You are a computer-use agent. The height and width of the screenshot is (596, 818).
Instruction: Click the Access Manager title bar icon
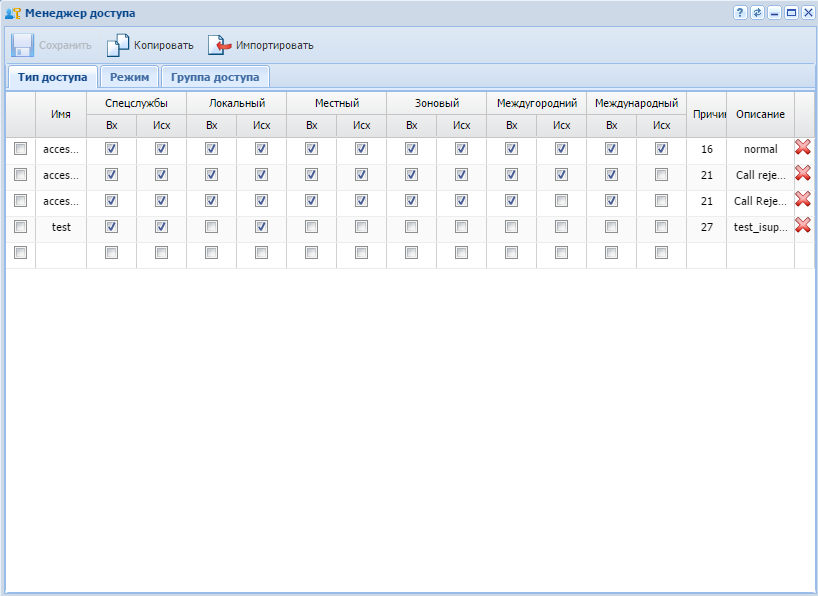point(13,13)
